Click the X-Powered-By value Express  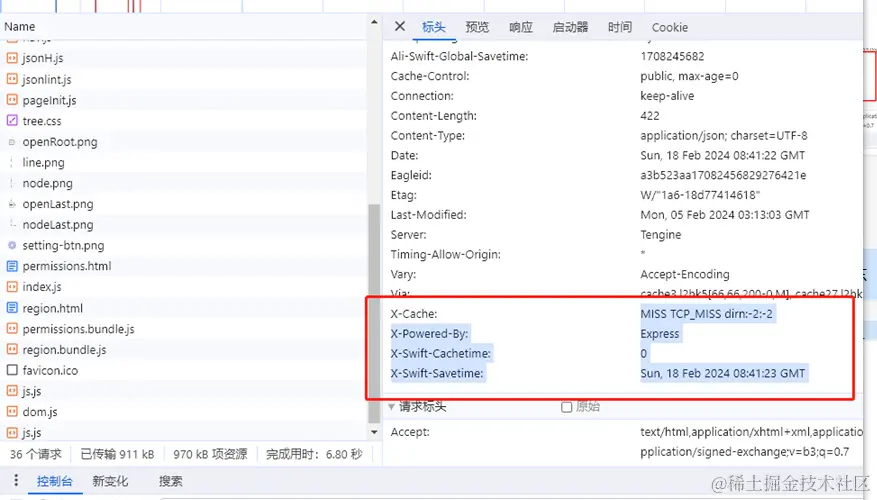(x=660, y=334)
